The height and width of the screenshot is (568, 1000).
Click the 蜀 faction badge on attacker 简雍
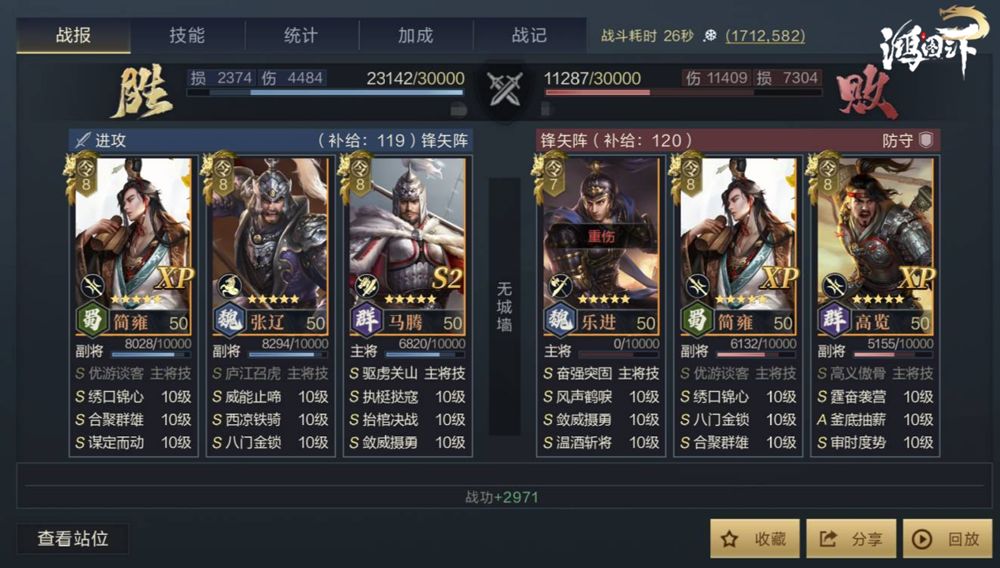pyautogui.click(x=92, y=320)
